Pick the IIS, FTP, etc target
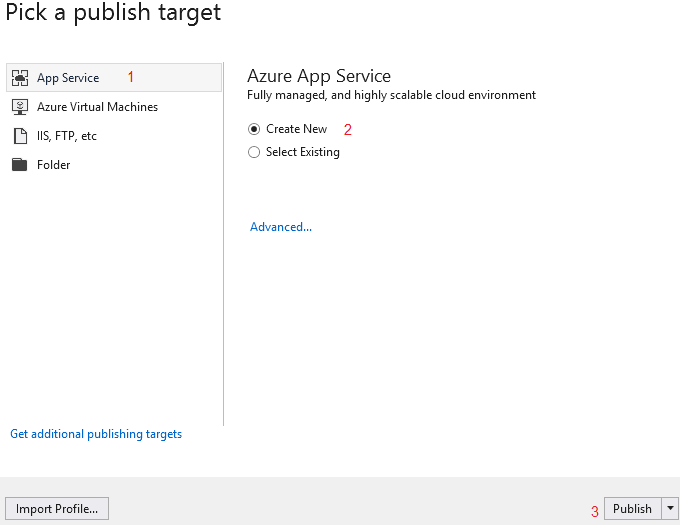The height and width of the screenshot is (525, 680). click(114, 136)
